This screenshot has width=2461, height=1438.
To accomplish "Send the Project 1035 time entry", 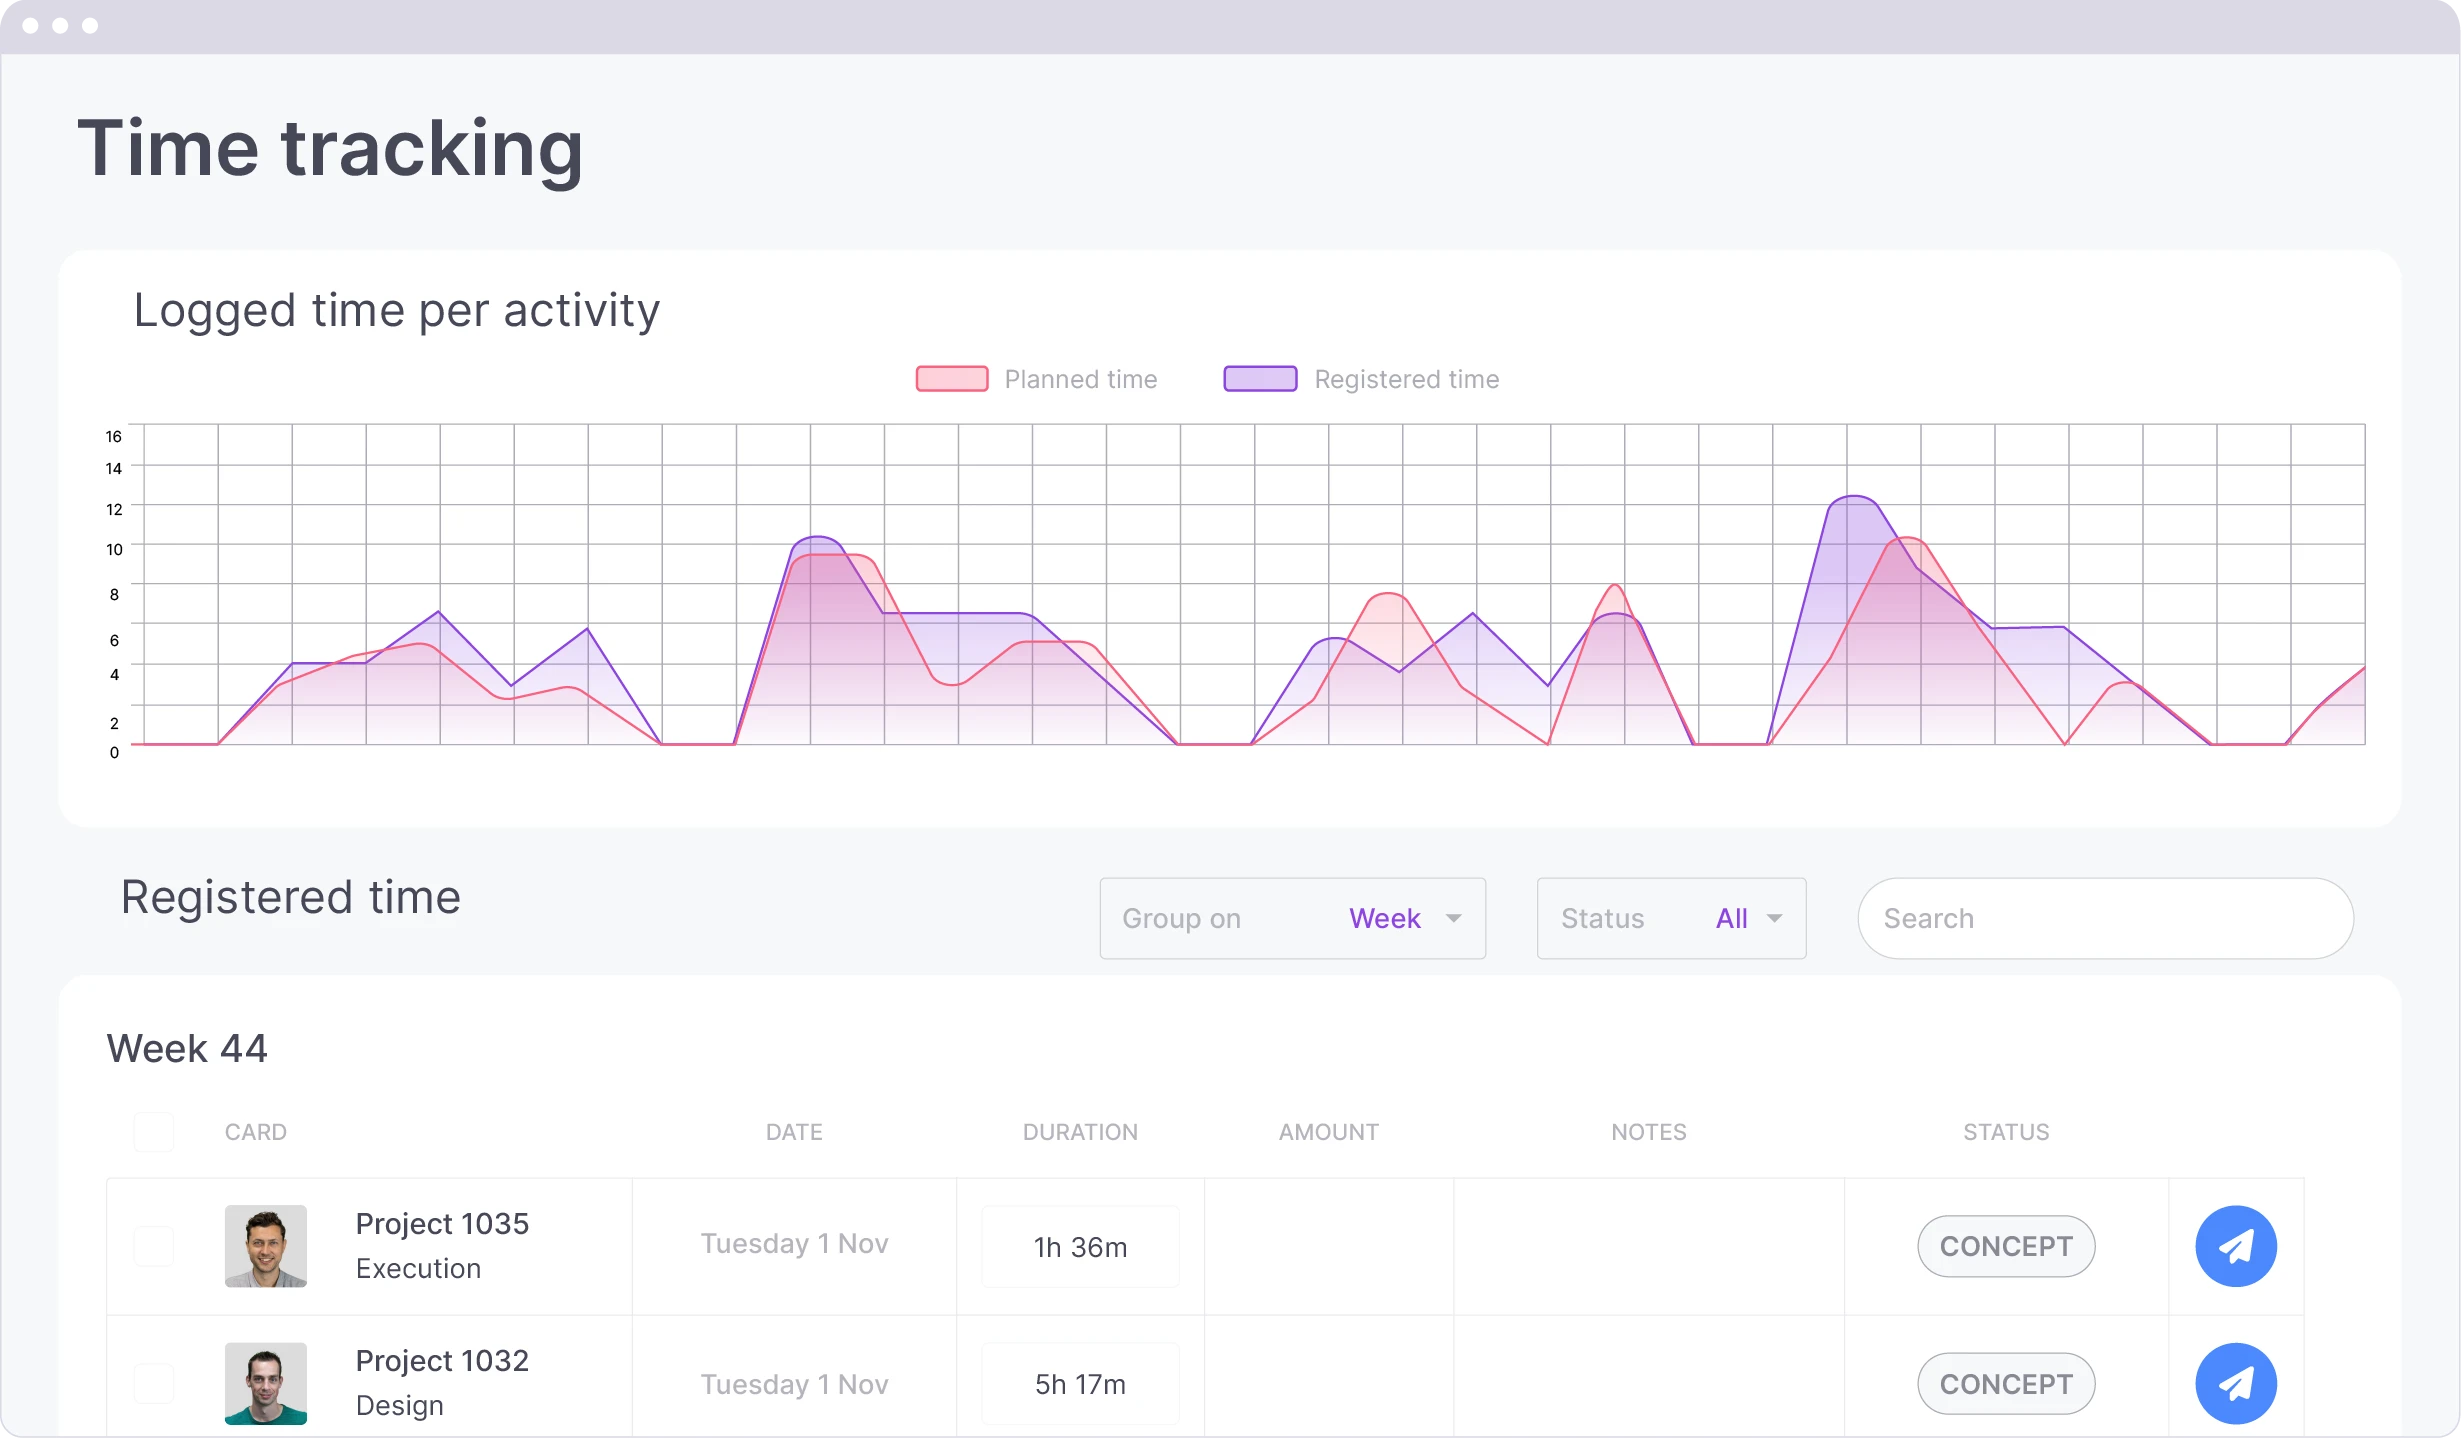I will [x=2236, y=1246].
